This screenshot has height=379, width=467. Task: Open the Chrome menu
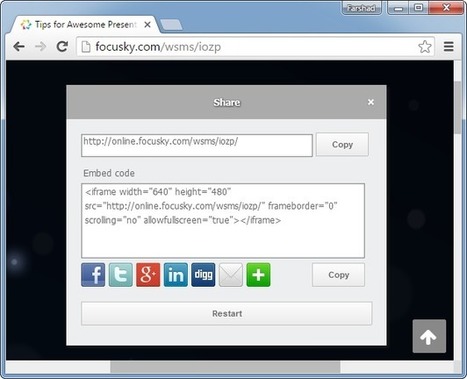pyautogui.click(x=449, y=47)
